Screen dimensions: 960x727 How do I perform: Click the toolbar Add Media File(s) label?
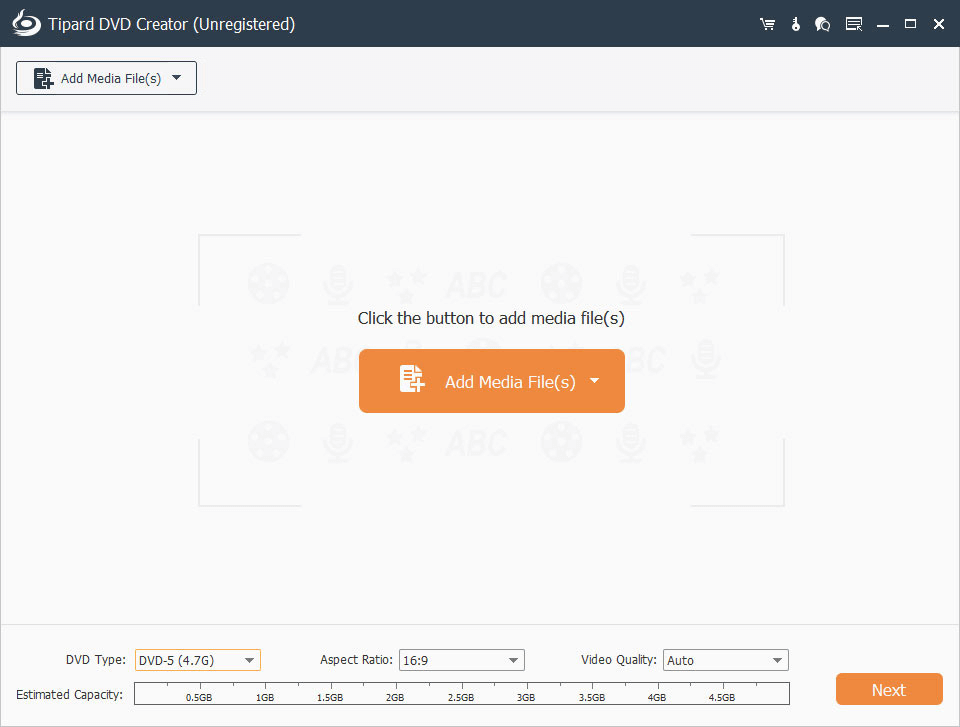[110, 79]
